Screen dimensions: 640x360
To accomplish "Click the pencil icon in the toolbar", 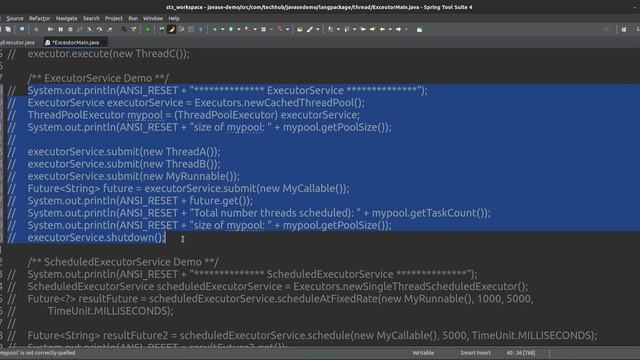I will [x=309, y=29].
